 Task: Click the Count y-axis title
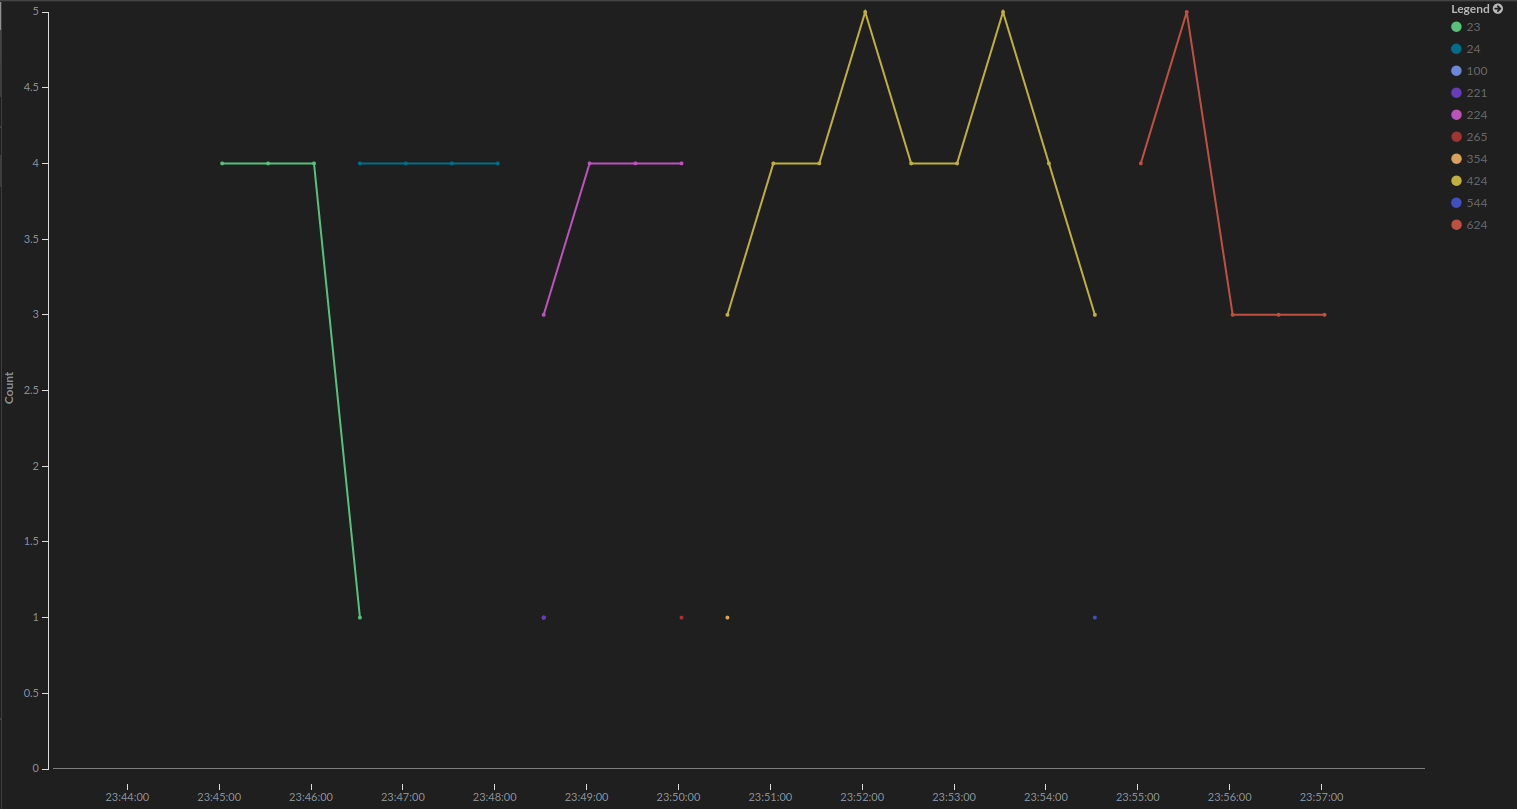tap(10, 388)
